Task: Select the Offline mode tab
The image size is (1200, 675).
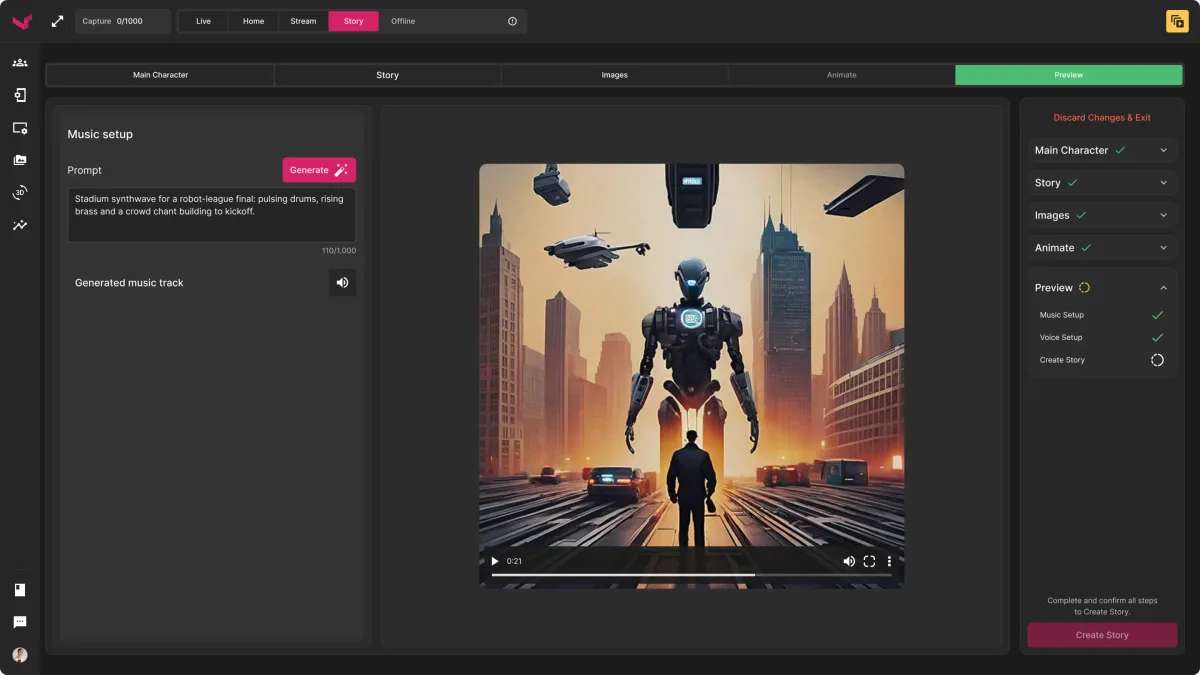Action: pyautogui.click(x=403, y=21)
